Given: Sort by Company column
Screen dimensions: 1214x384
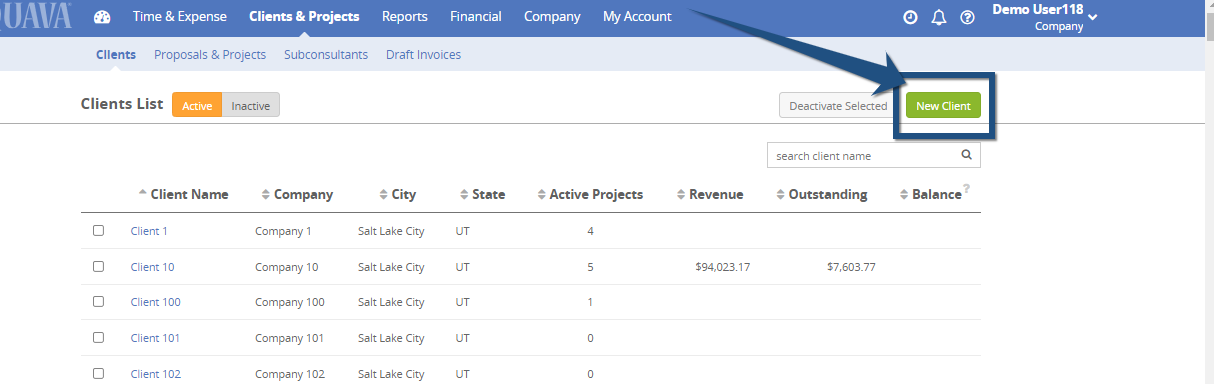Looking at the screenshot, I should pyautogui.click(x=297, y=194).
